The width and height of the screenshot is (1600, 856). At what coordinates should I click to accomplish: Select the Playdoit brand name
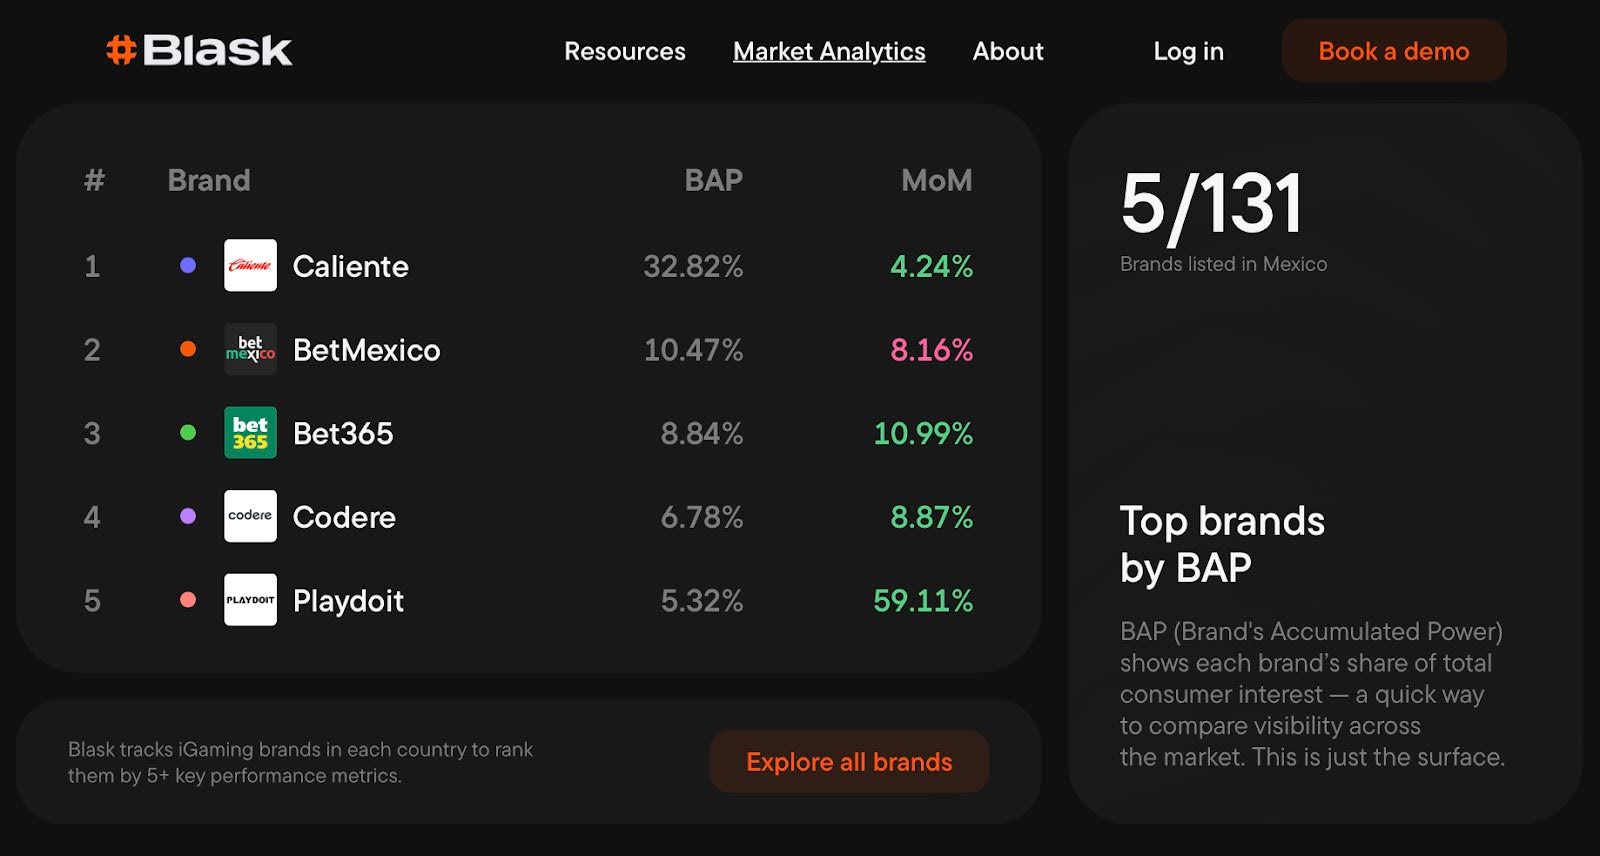point(348,601)
